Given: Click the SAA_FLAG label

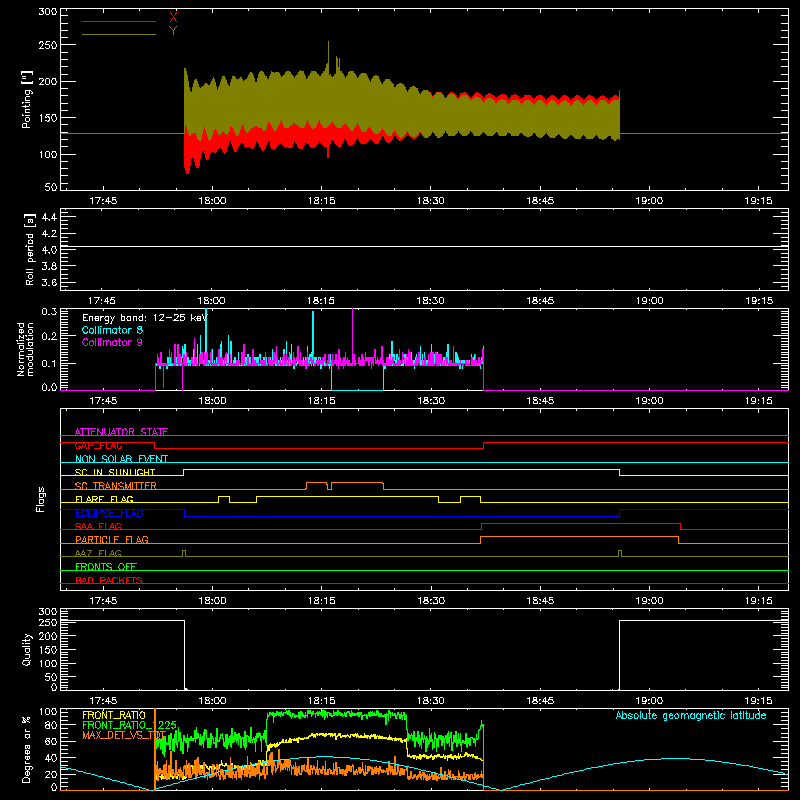Looking at the screenshot, I should tap(98, 526).
